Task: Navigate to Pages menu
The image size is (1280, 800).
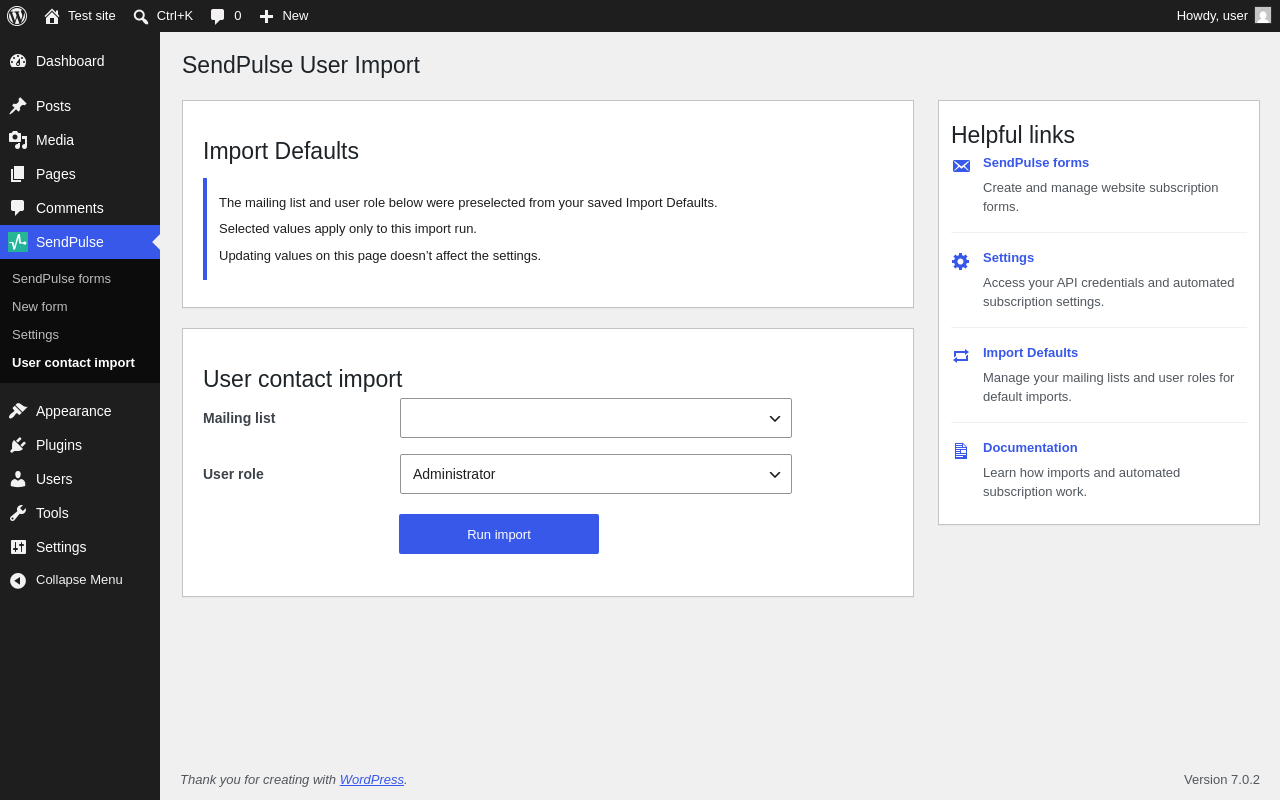Action: pyautogui.click(x=56, y=174)
